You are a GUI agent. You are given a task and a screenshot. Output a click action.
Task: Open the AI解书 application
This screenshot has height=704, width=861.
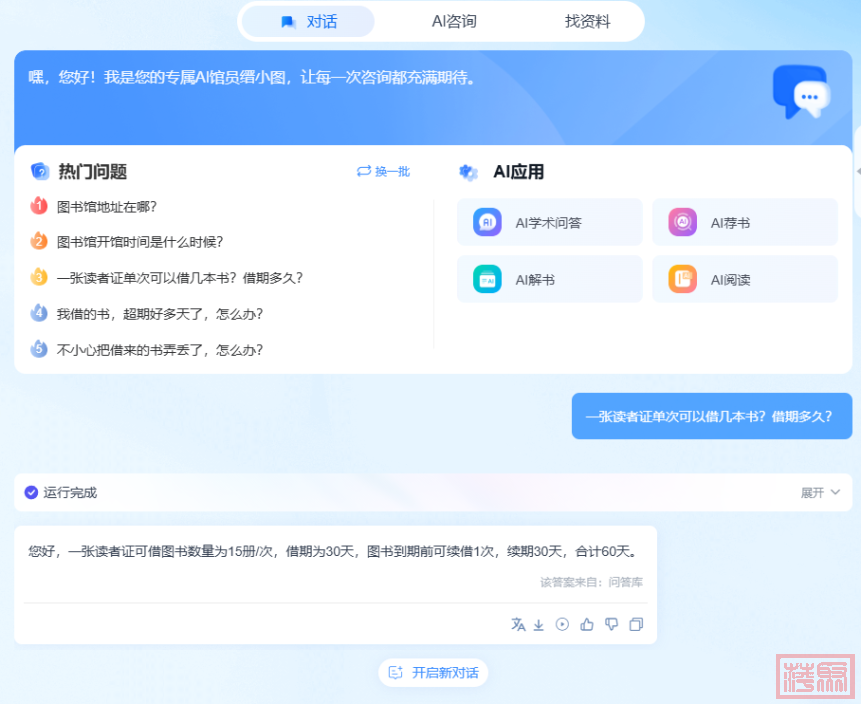(x=549, y=279)
